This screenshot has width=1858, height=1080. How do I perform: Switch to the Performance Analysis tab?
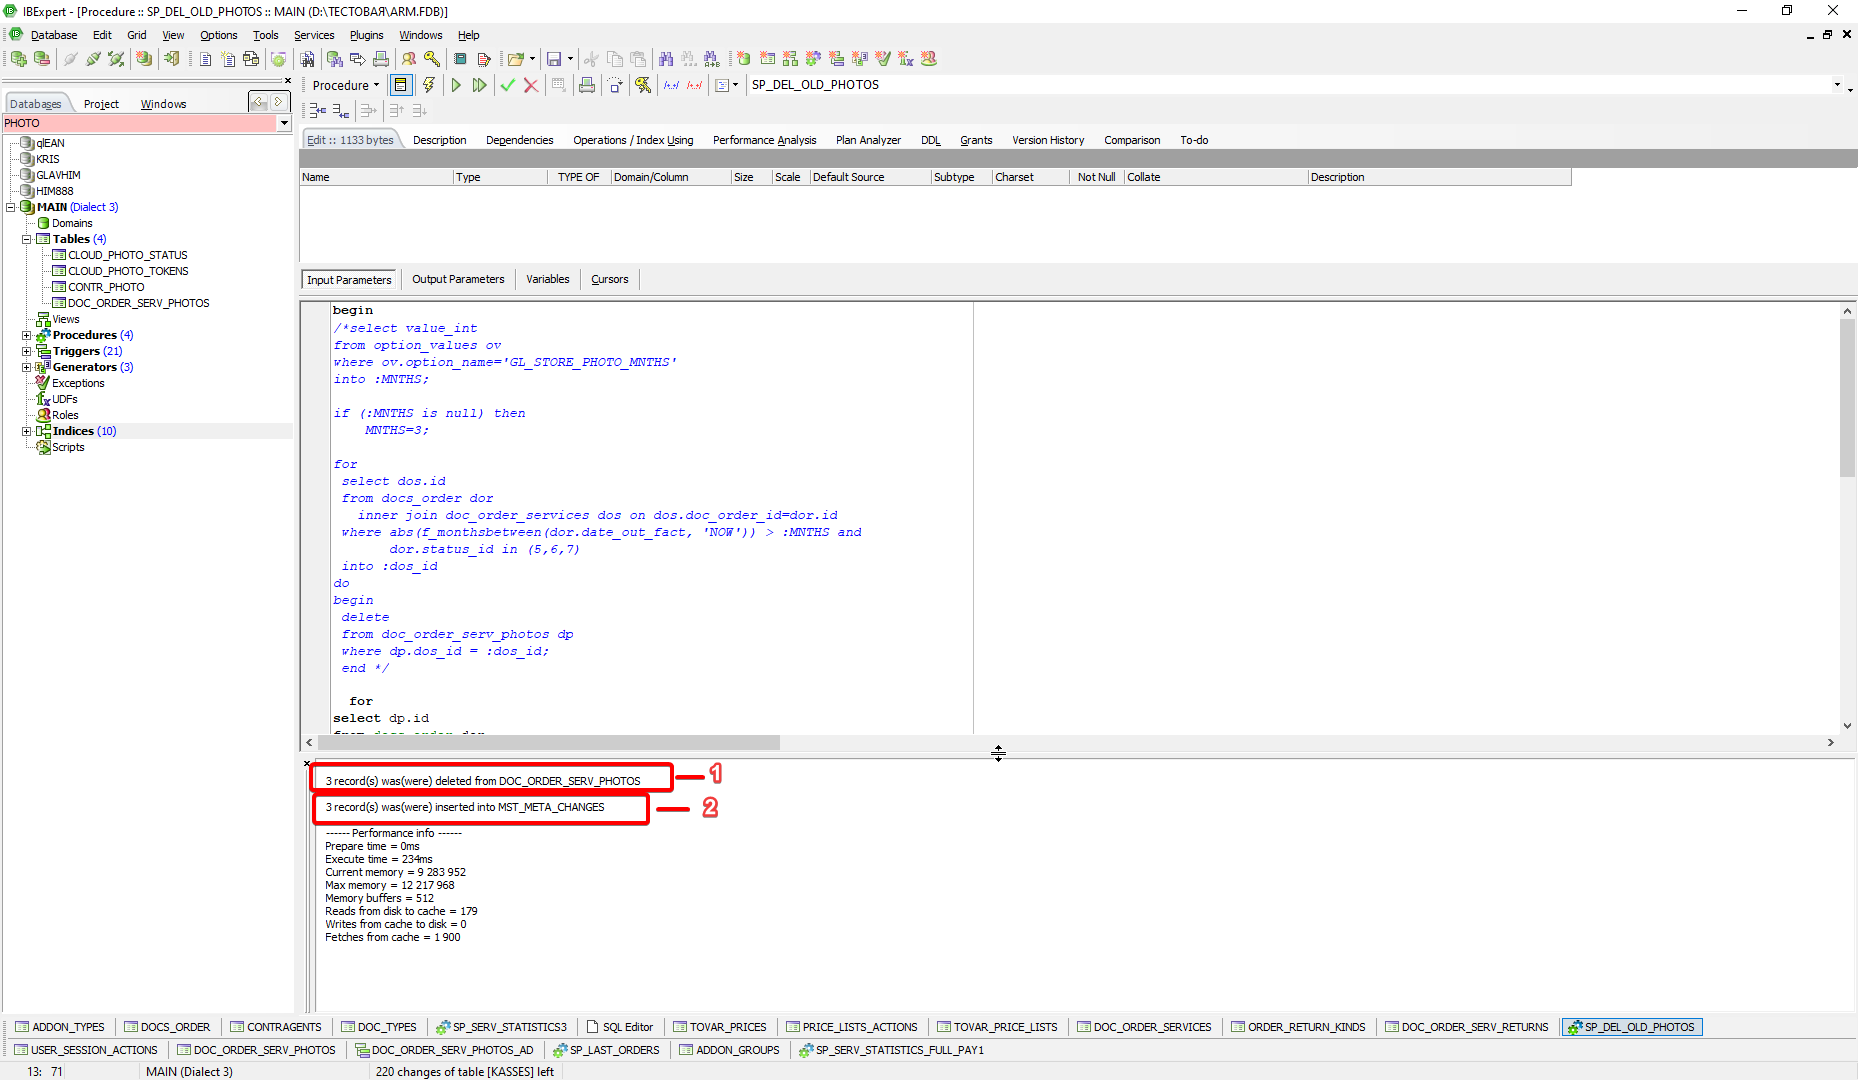(764, 140)
